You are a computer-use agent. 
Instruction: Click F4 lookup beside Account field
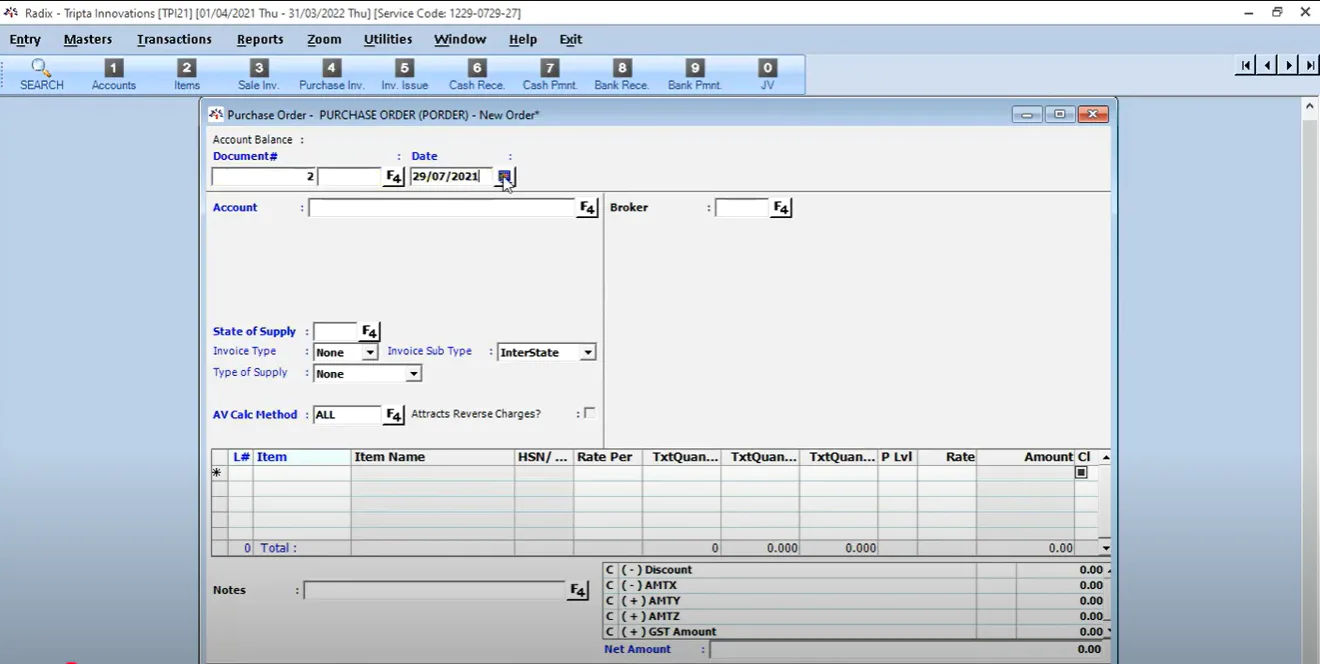[x=588, y=208]
